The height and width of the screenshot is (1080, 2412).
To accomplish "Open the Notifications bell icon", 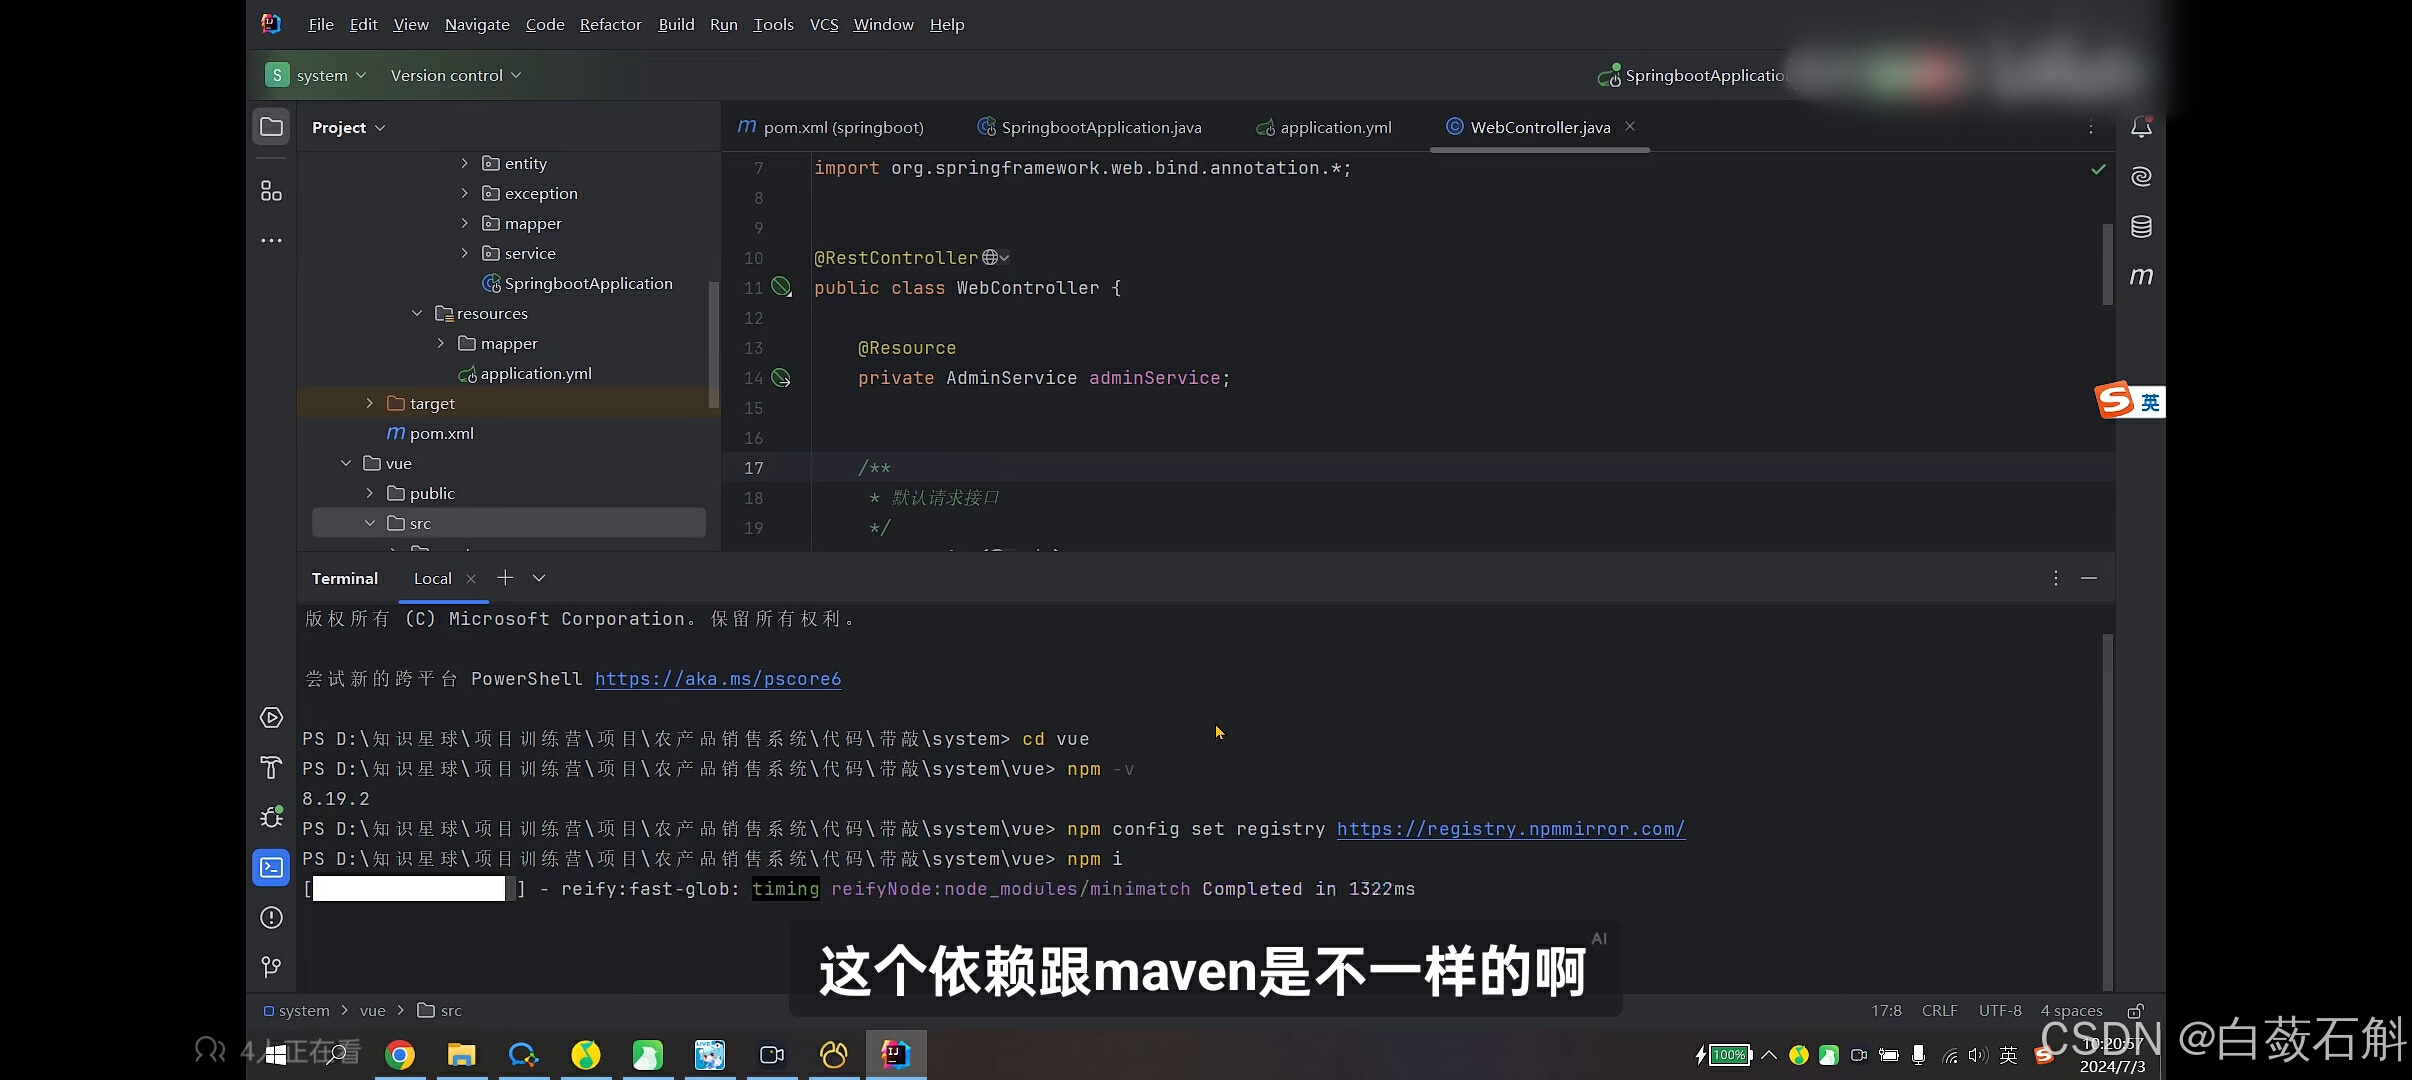I will point(2141,127).
